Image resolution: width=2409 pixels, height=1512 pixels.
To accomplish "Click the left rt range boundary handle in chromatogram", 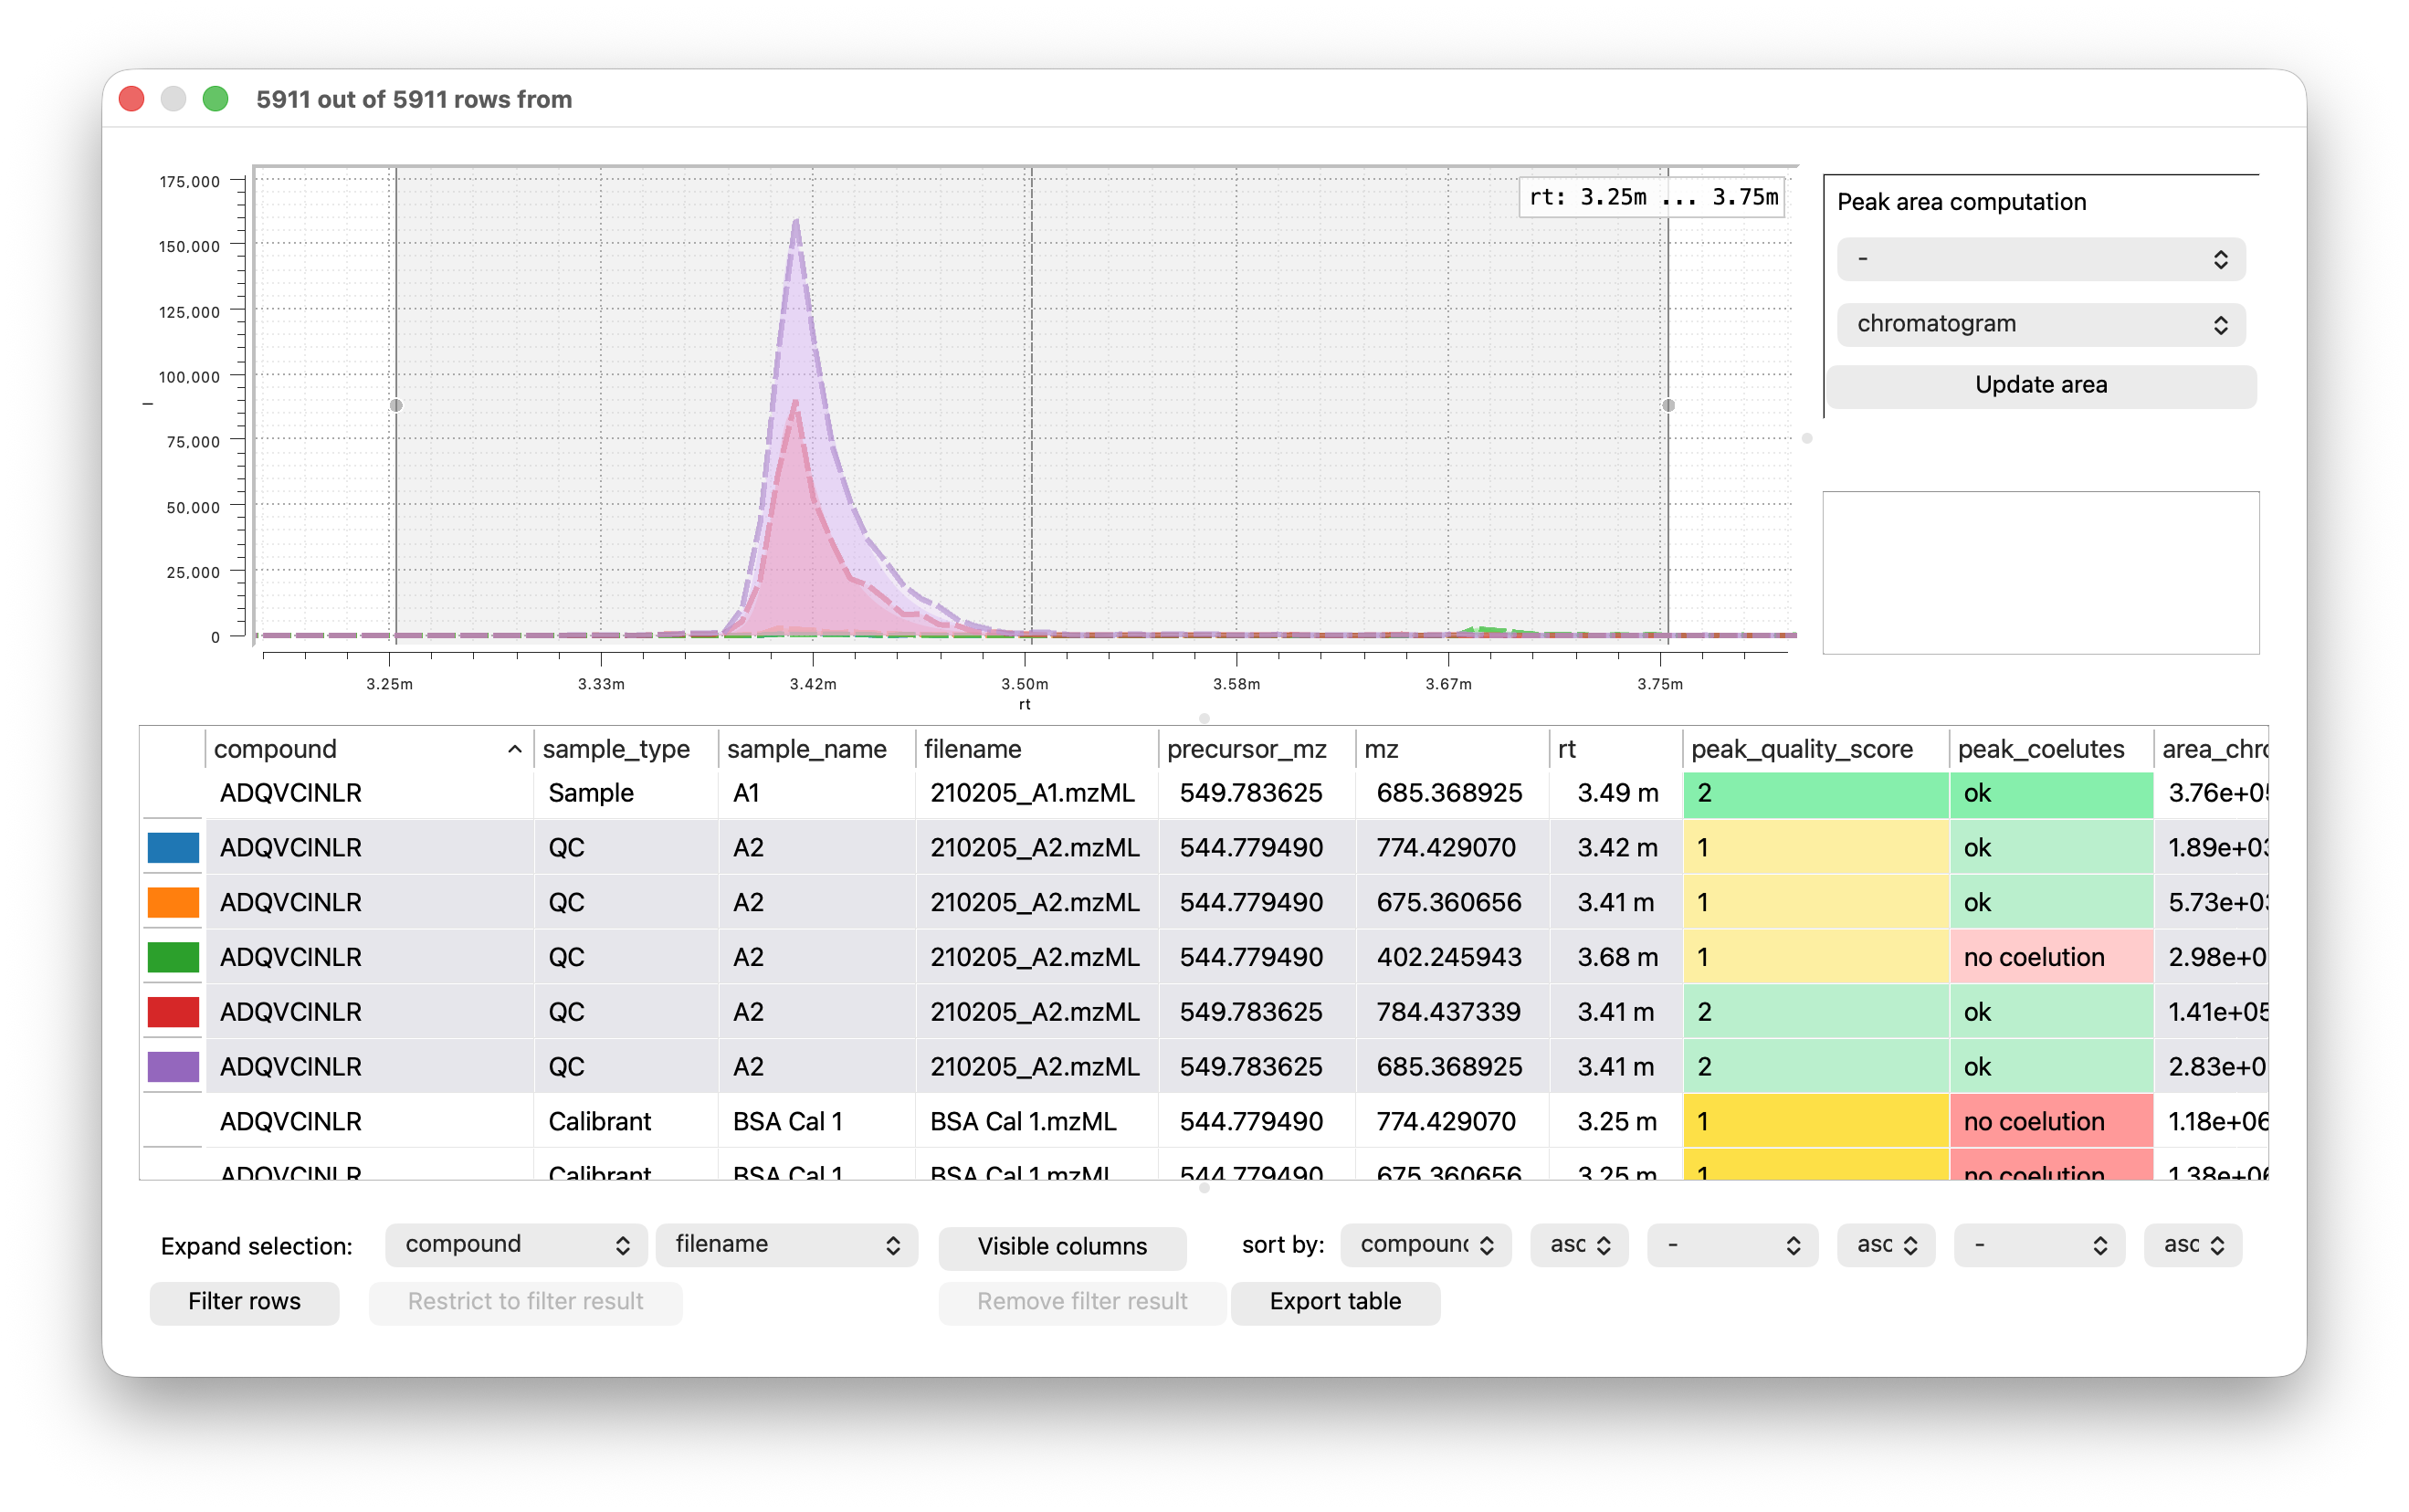I will 396,405.
